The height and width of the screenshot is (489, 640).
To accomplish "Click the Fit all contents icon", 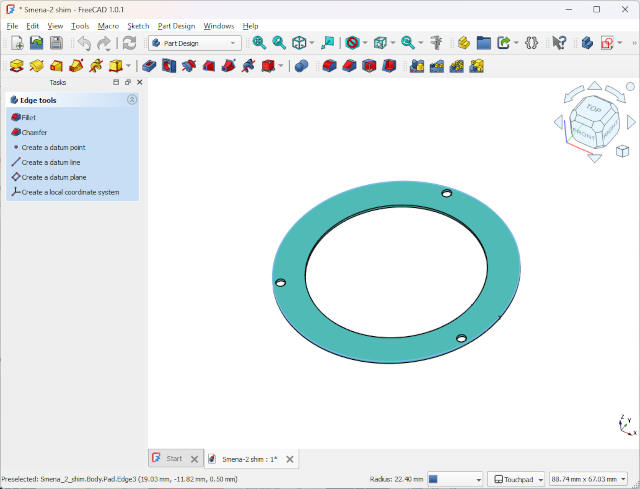I will click(x=259, y=43).
